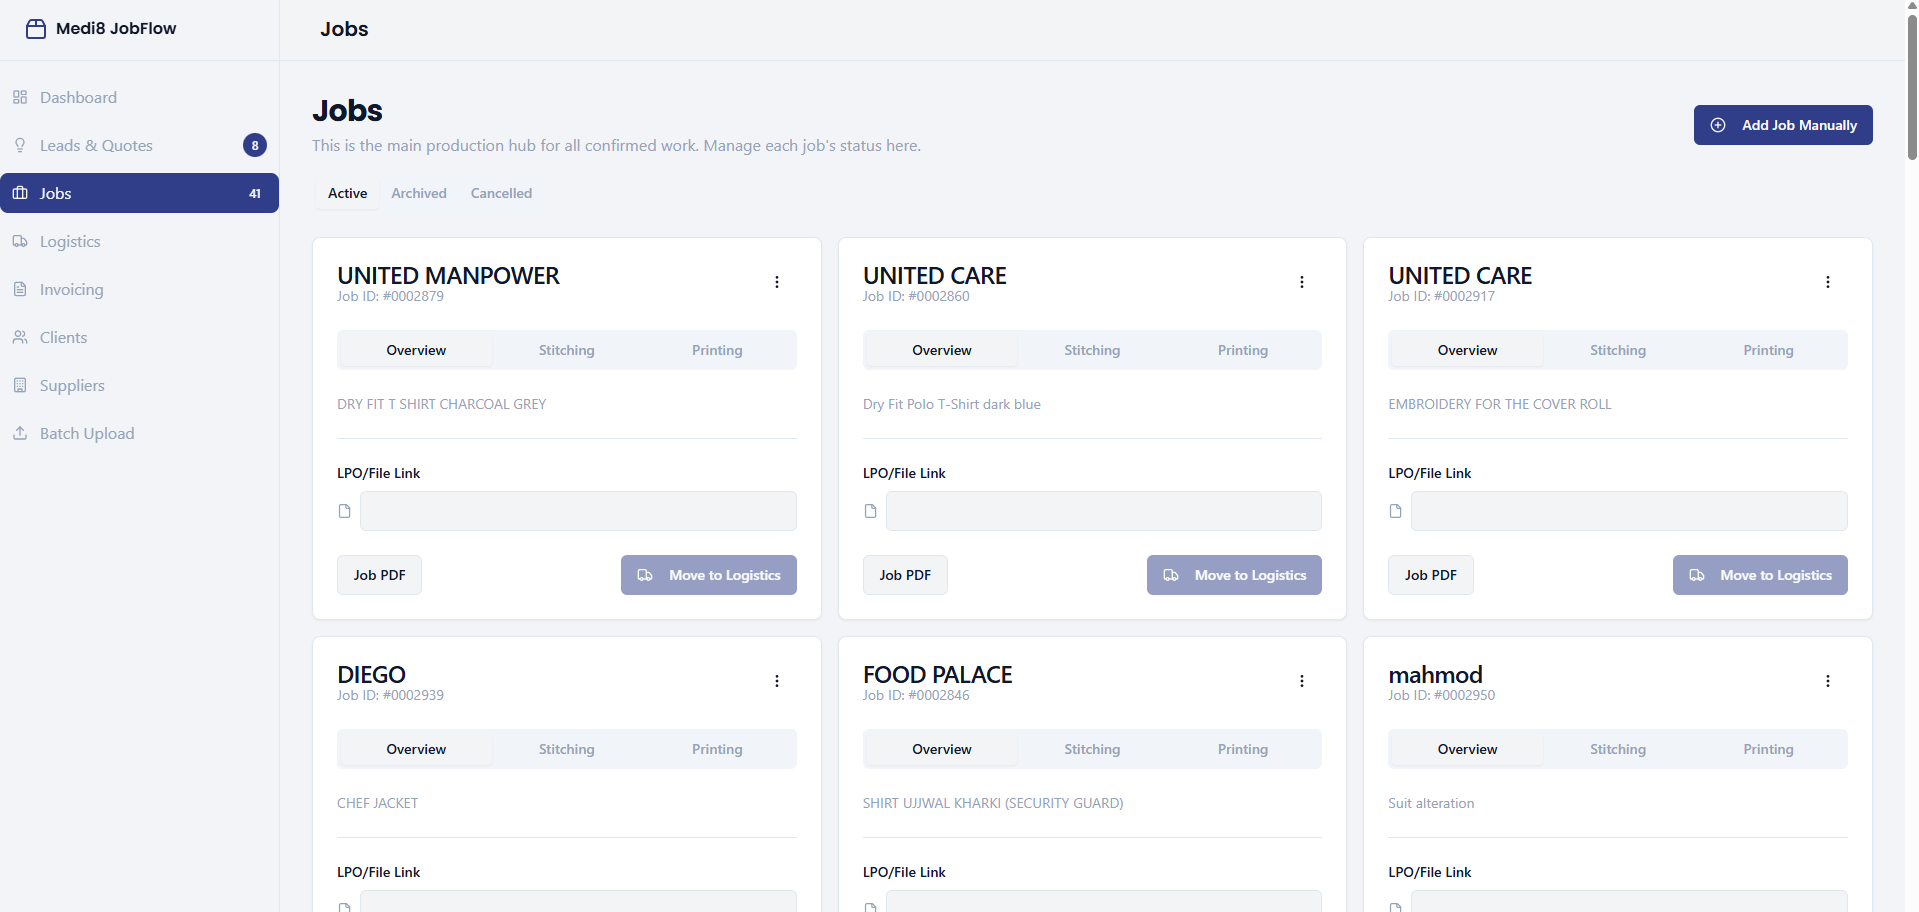Move the UNITED MANPOWER job to Logistics
Image resolution: width=1919 pixels, height=912 pixels.
tap(709, 575)
